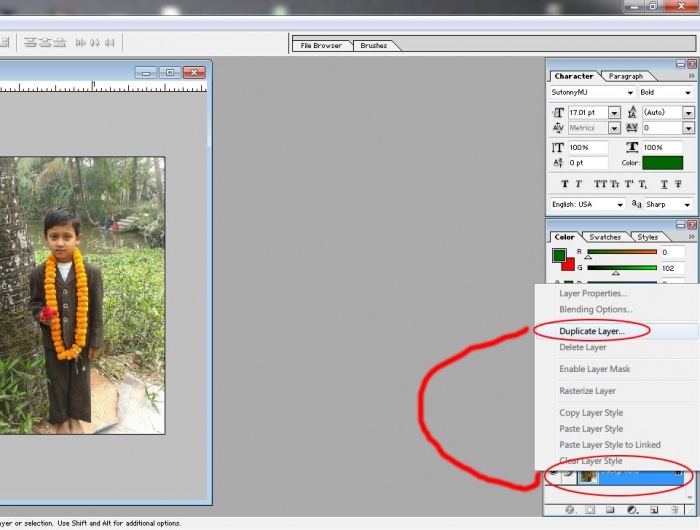
Task: Choose Duplicate Layer from context menu
Action: 617,331
